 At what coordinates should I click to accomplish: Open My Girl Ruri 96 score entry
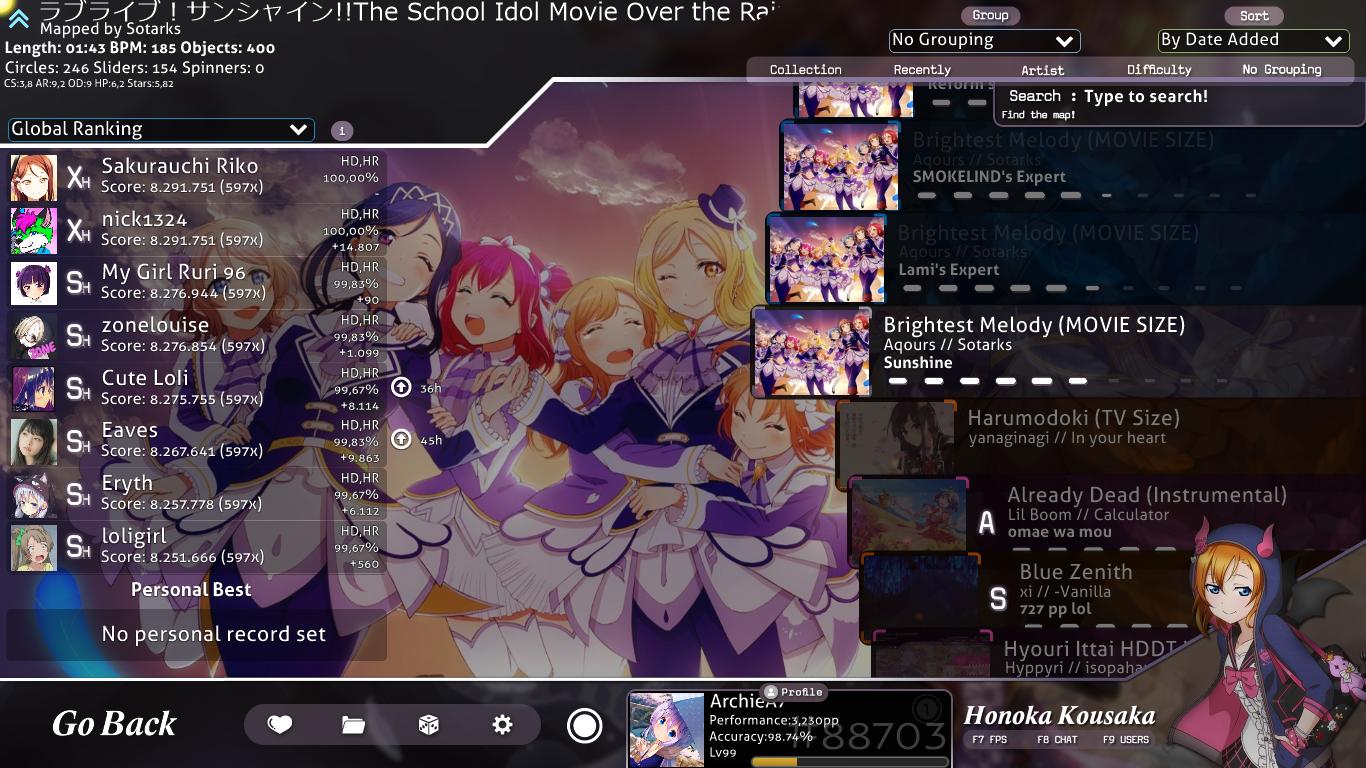point(197,284)
